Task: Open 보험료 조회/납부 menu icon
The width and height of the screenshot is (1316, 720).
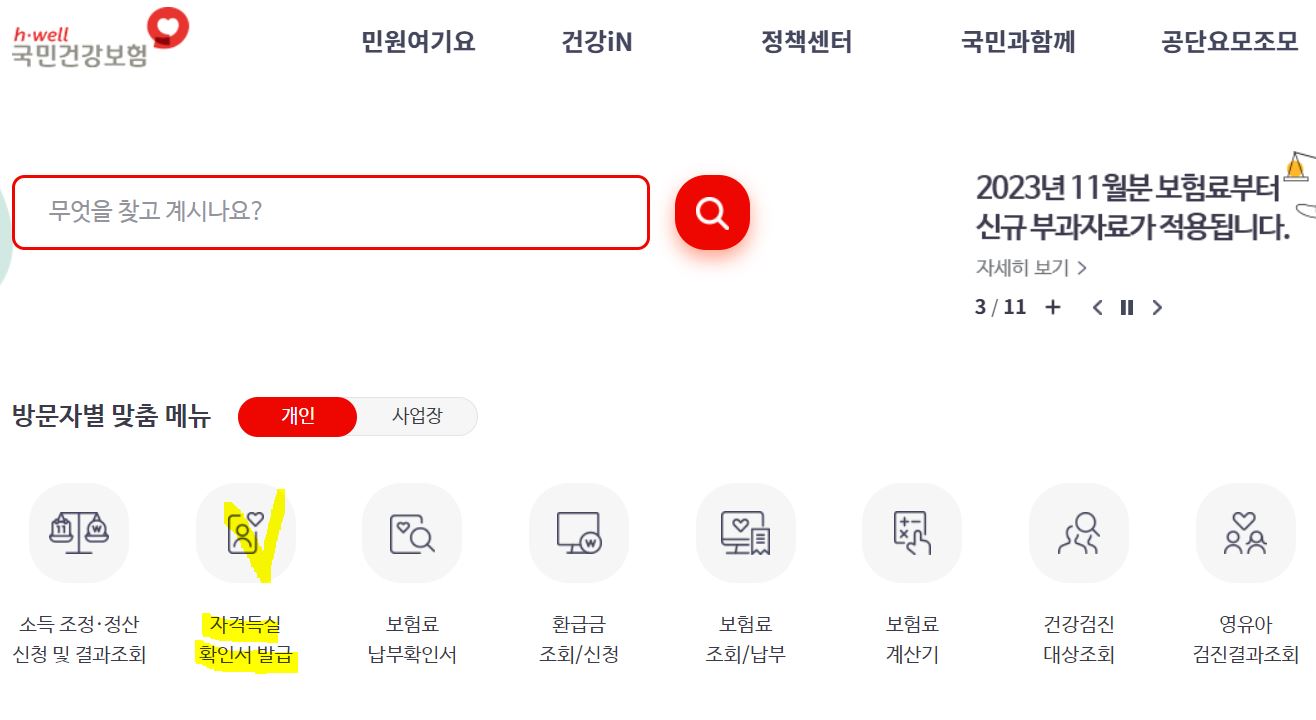Action: coord(745,532)
